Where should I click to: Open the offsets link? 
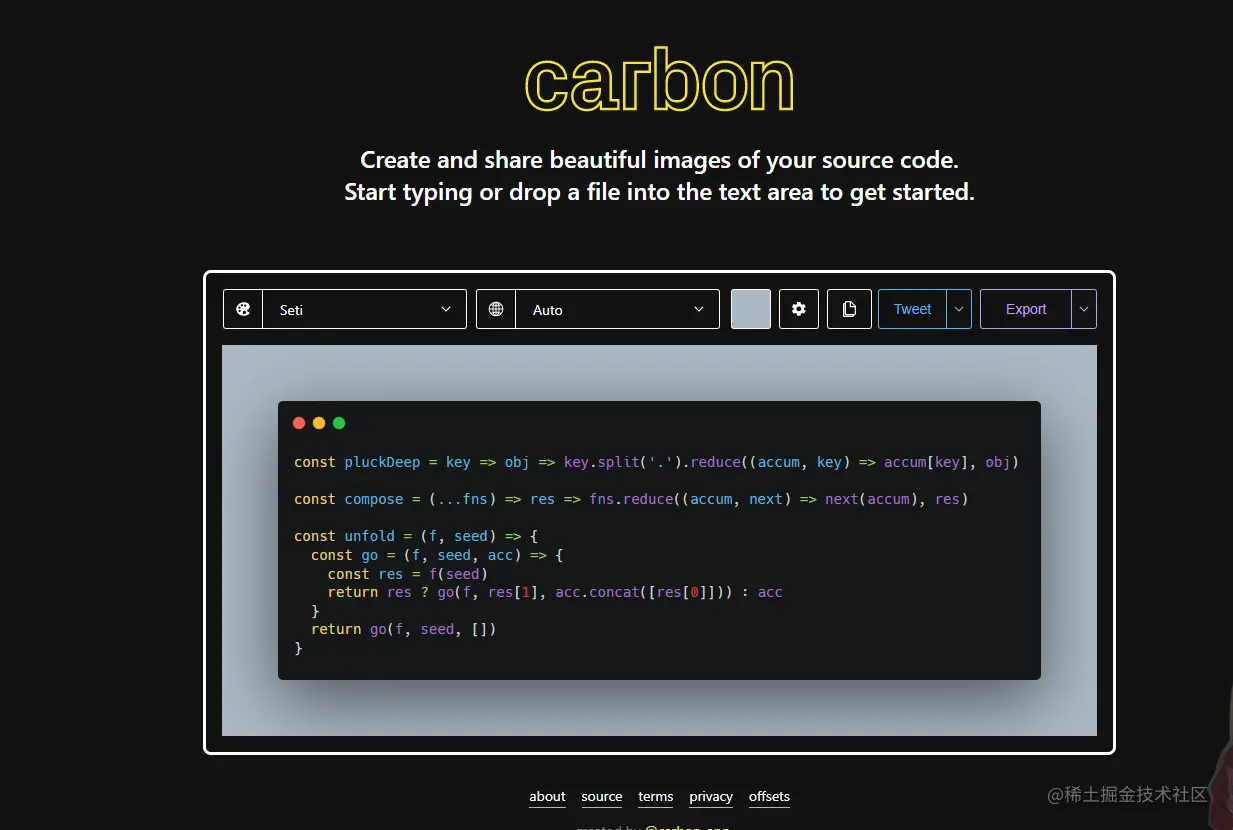click(x=769, y=797)
